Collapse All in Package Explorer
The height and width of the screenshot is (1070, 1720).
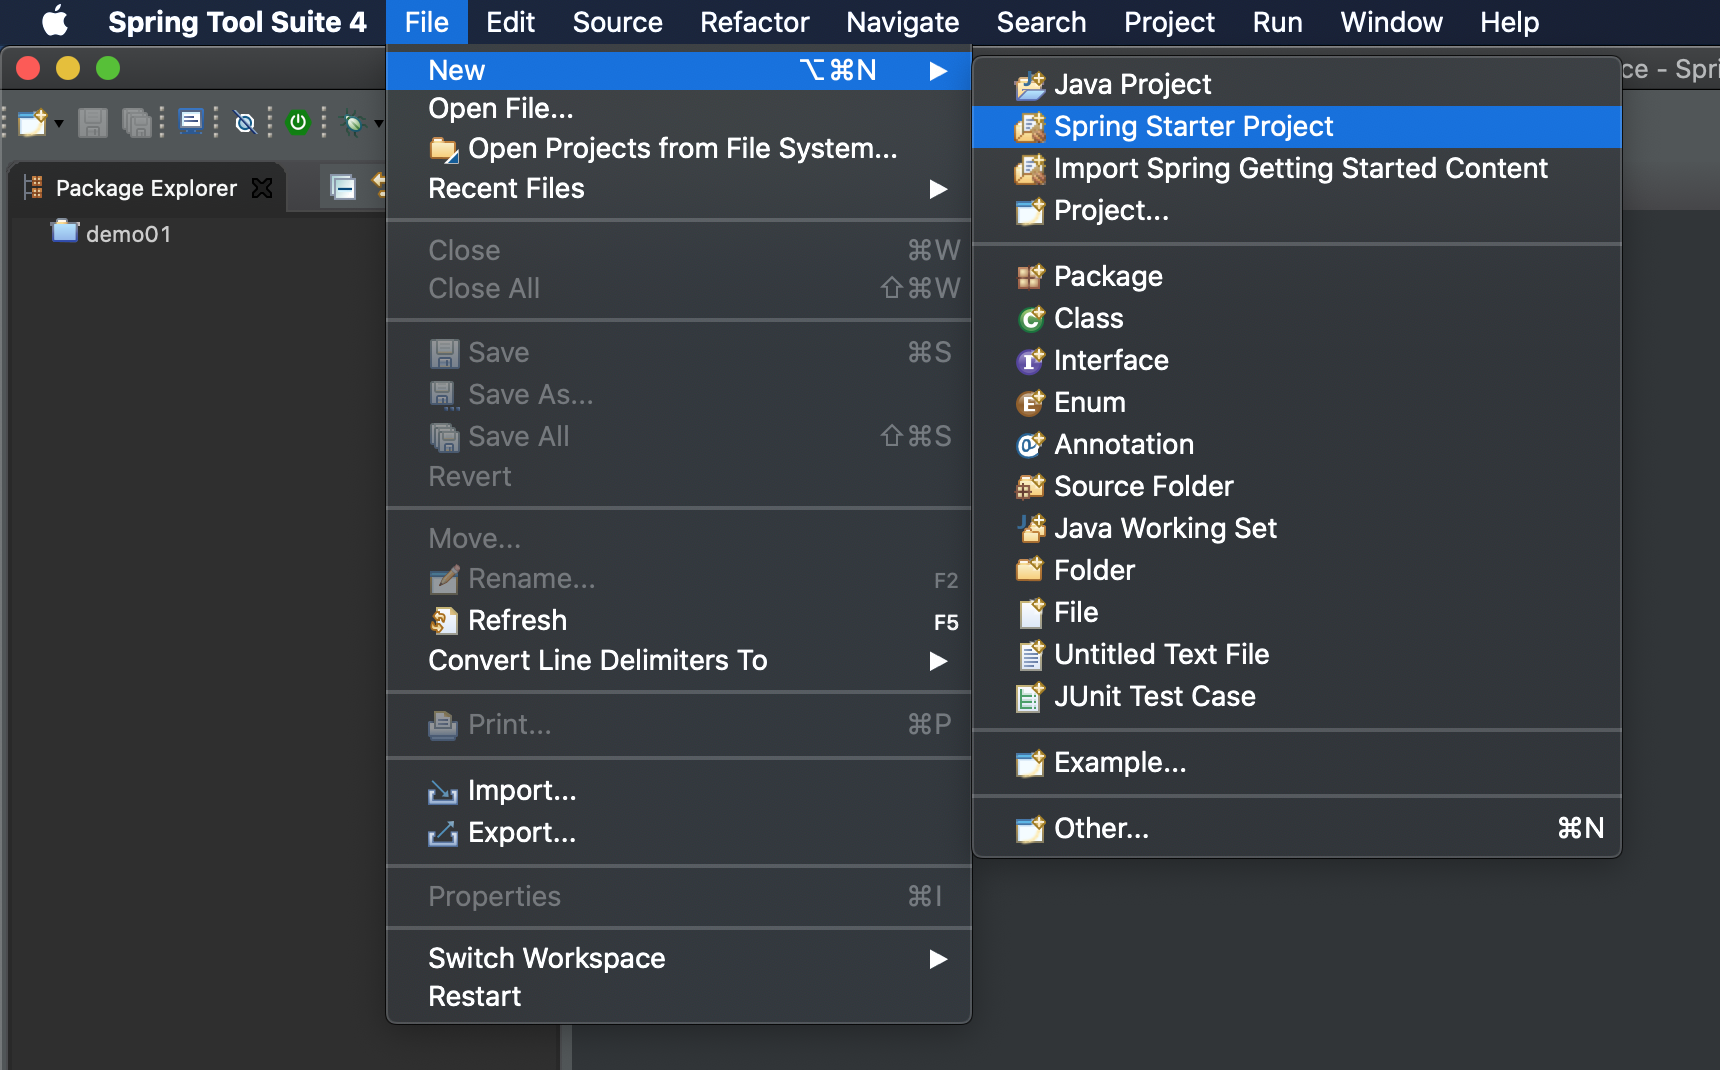click(x=343, y=187)
